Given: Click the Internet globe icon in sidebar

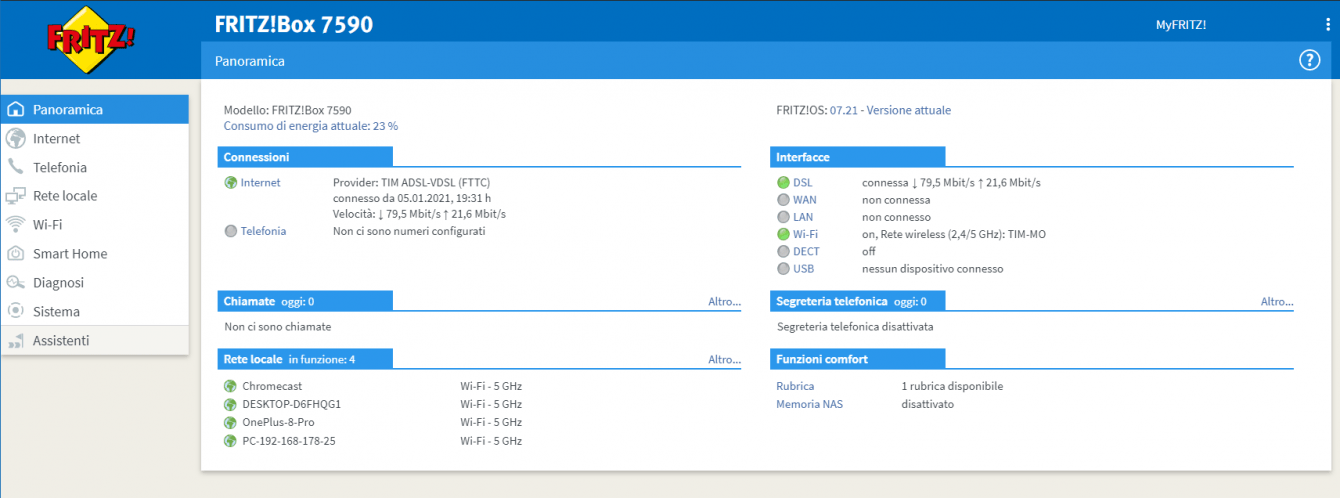Looking at the screenshot, I should click(15, 138).
